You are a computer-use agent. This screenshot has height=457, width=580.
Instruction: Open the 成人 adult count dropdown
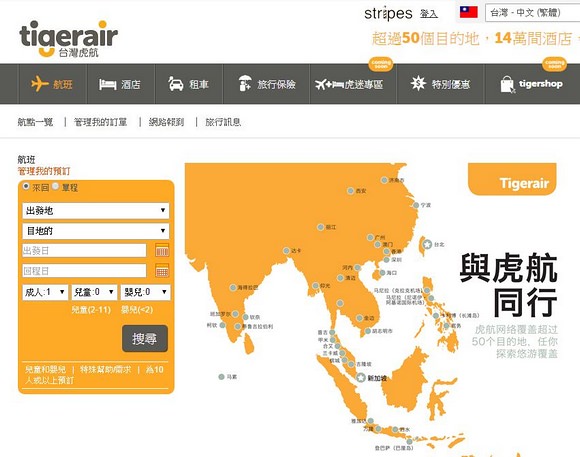[45, 292]
